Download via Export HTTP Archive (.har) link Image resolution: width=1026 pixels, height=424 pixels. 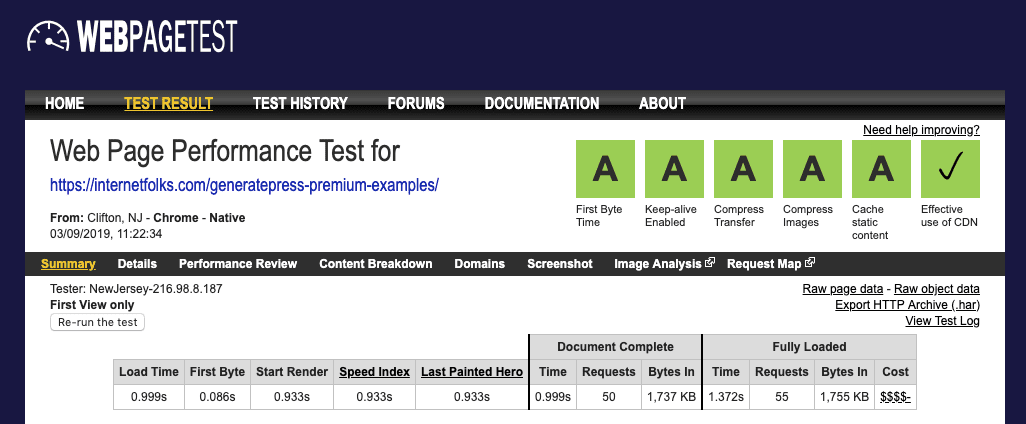(907, 305)
